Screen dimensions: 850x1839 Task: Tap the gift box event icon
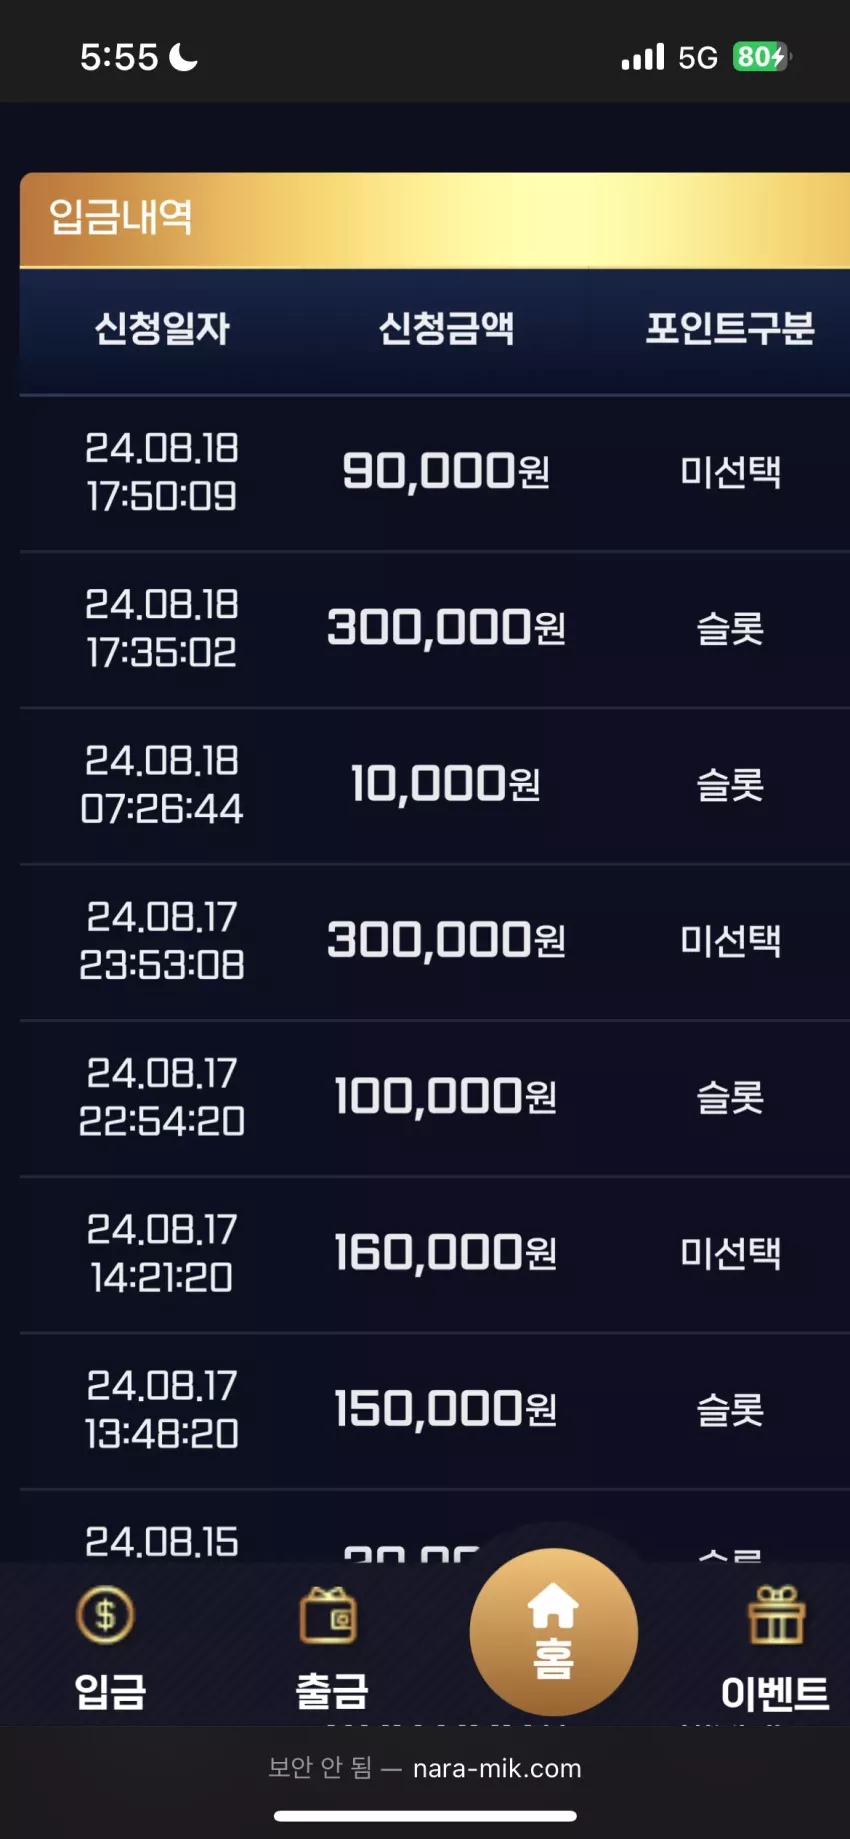pyautogui.click(x=776, y=1615)
